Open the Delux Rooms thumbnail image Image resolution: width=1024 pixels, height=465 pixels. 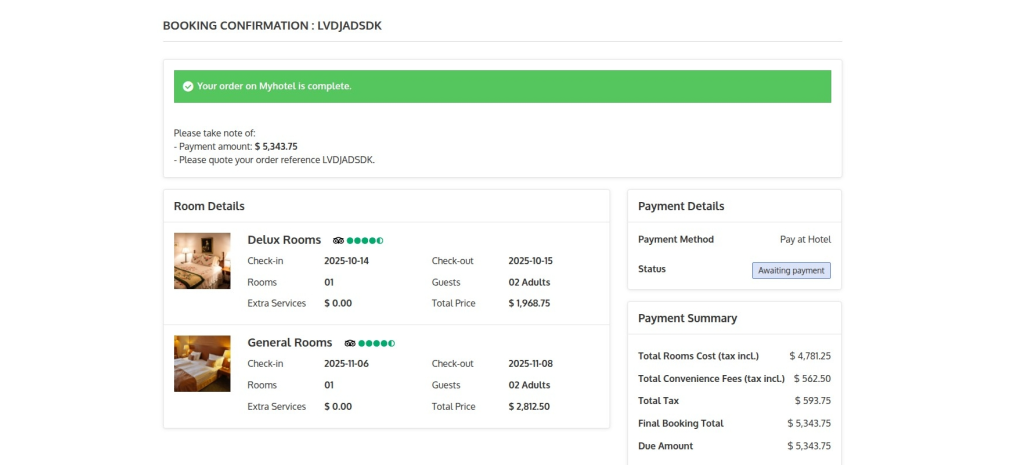click(x=202, y=261)
